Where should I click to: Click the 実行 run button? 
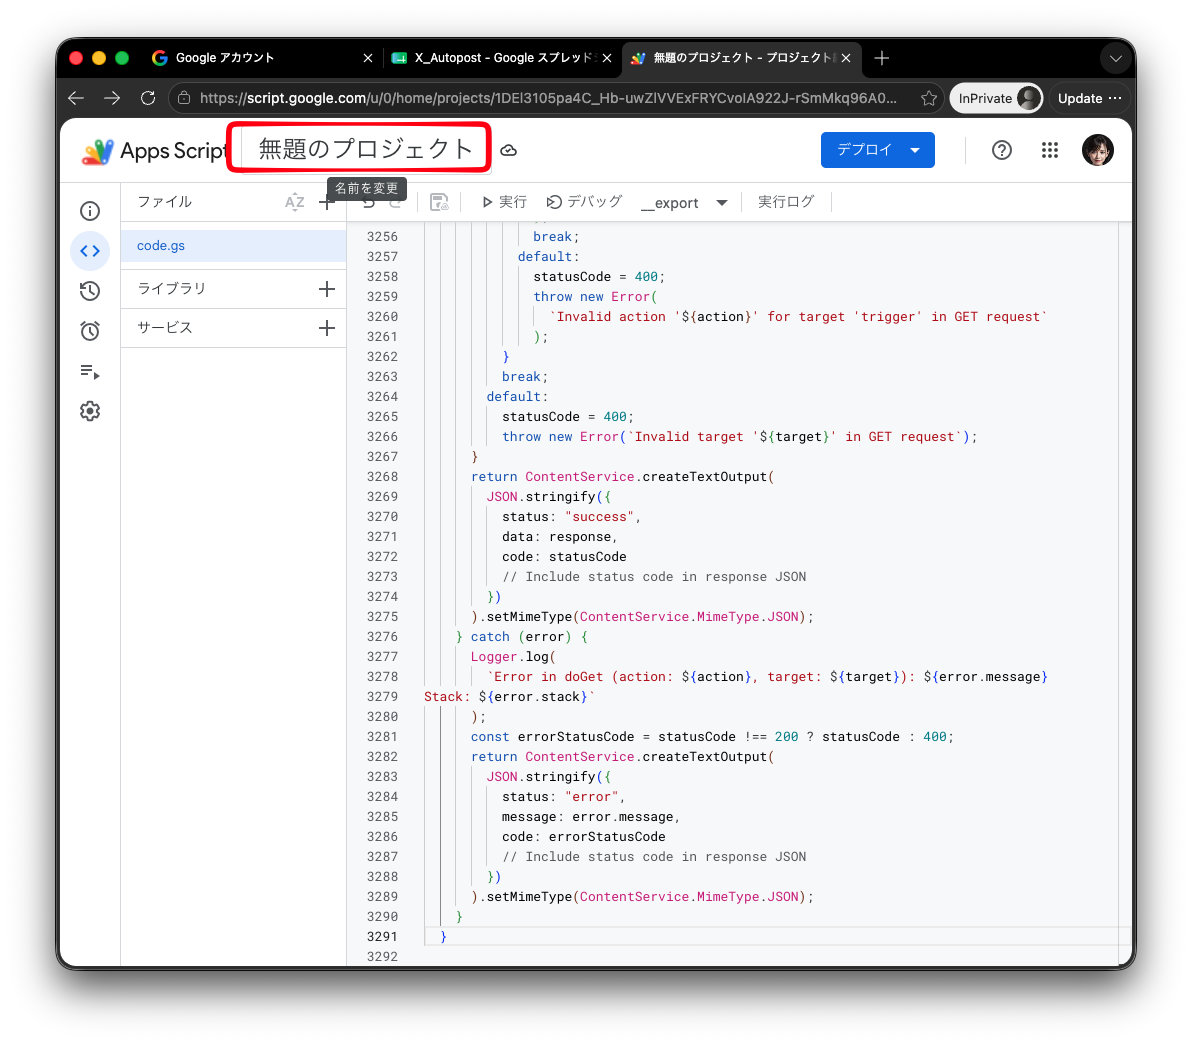pyautogui.click(x=505, y=202)
